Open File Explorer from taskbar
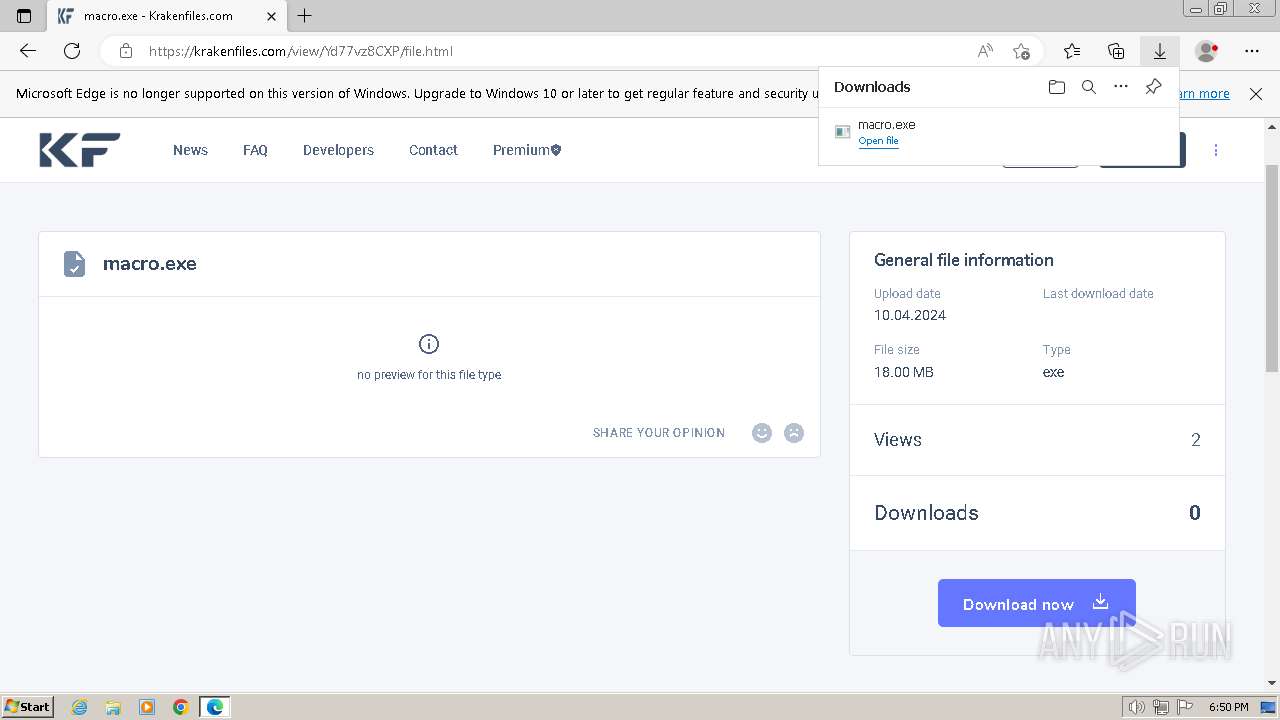The height and width of the screenshot is (720, 1280). tap(113, 707)
